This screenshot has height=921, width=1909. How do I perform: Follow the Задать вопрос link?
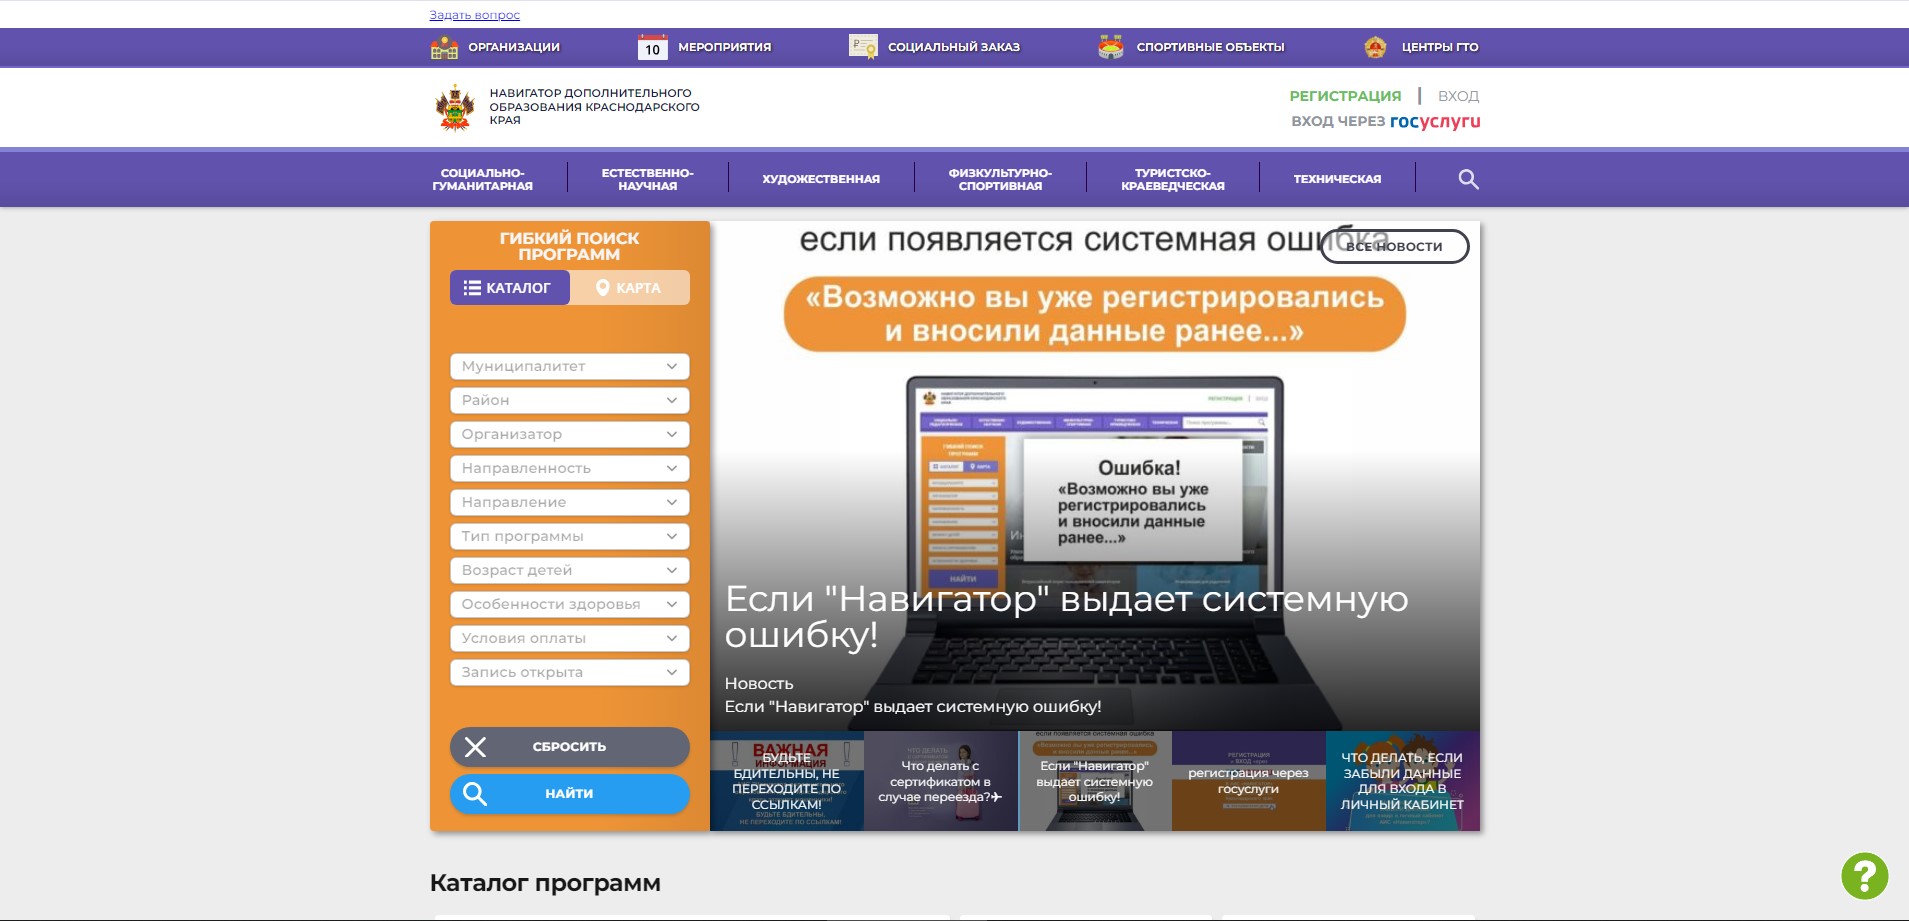475,15
